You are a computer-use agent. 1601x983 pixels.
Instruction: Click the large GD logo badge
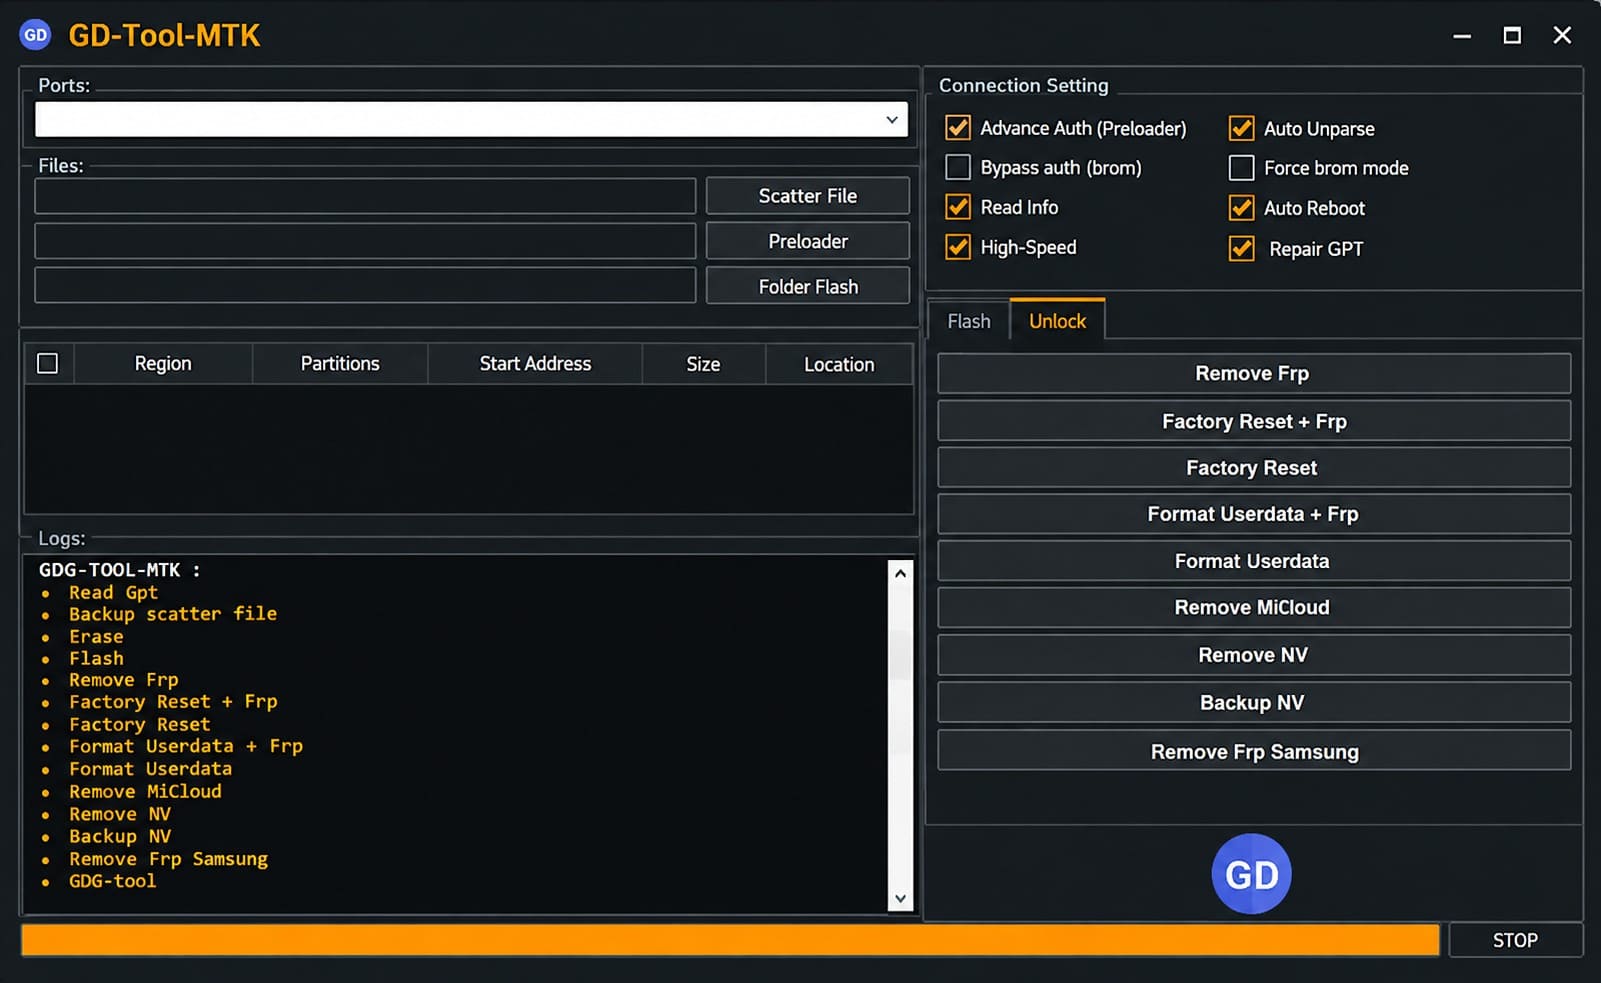1251,874
